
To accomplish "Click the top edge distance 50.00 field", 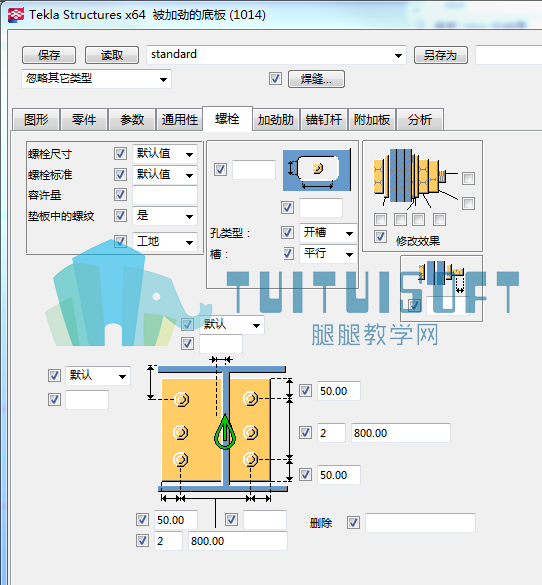I will pyautogui.click(x=339, y=391).
